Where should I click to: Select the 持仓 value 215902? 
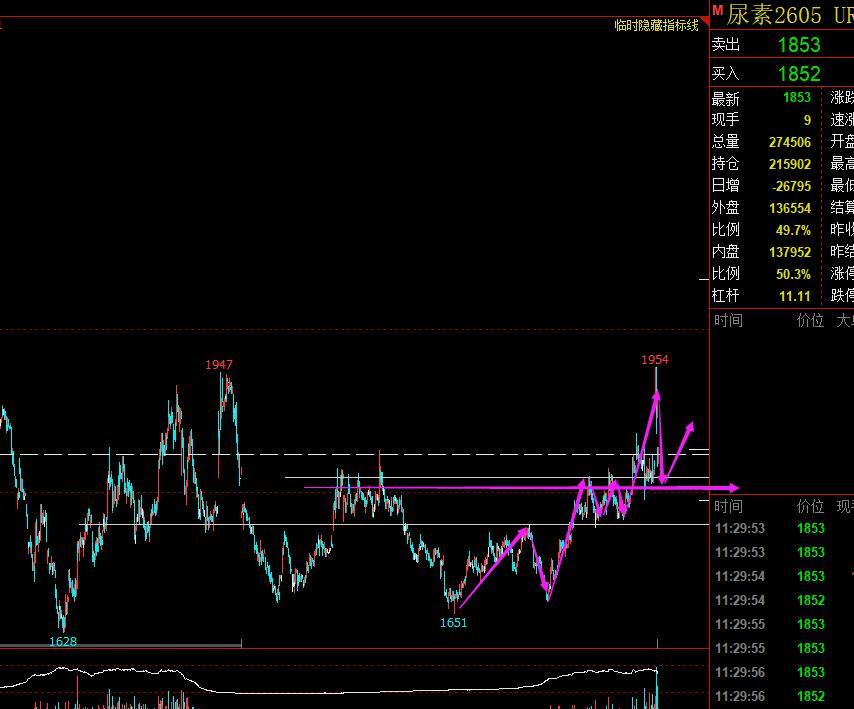coord(790,164)
